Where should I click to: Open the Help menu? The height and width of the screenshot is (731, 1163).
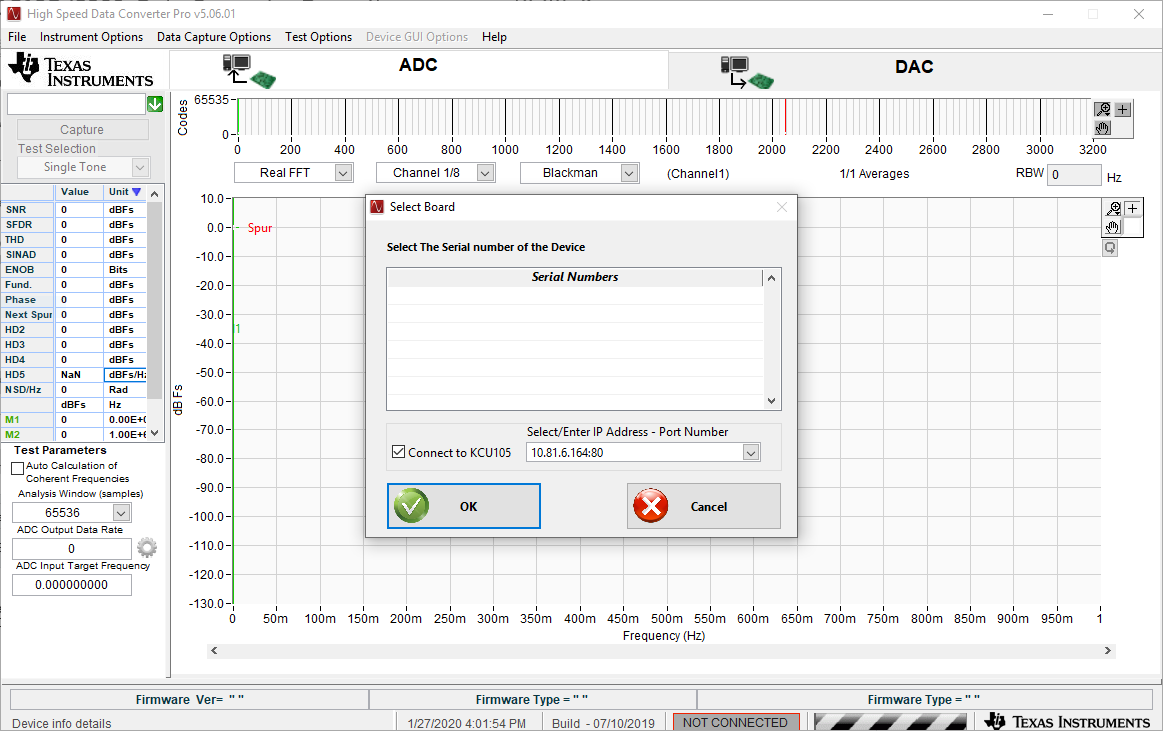tap(494, 37)
